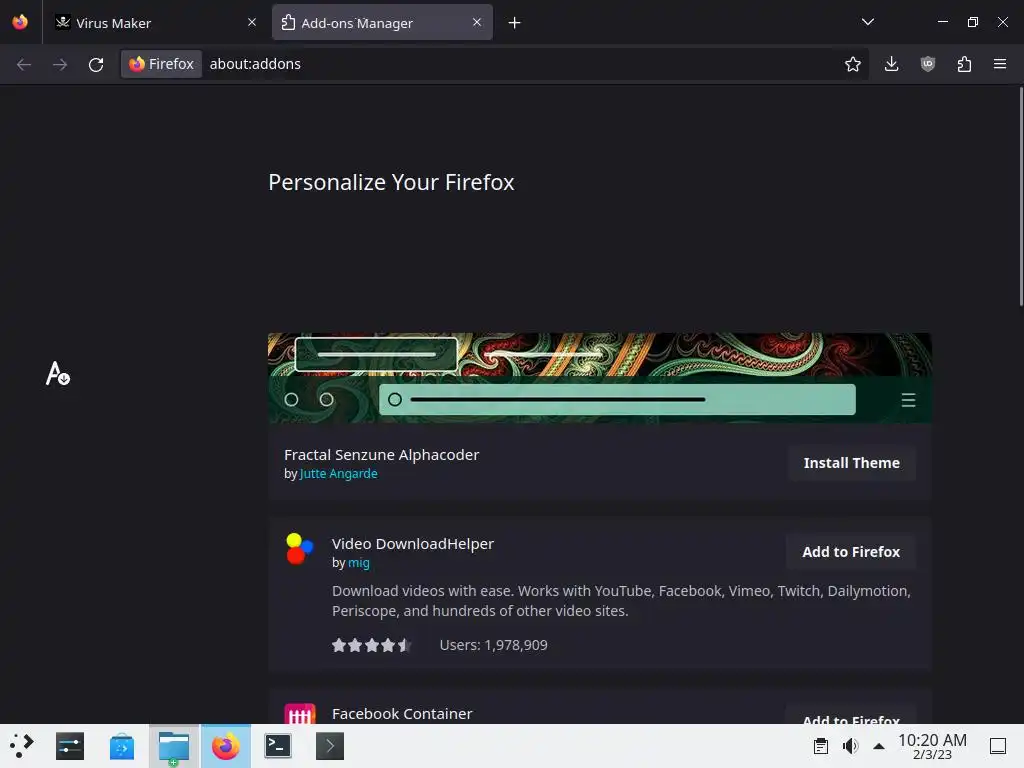Open the Firefox hamburger application menu

tap(1000, 64)
